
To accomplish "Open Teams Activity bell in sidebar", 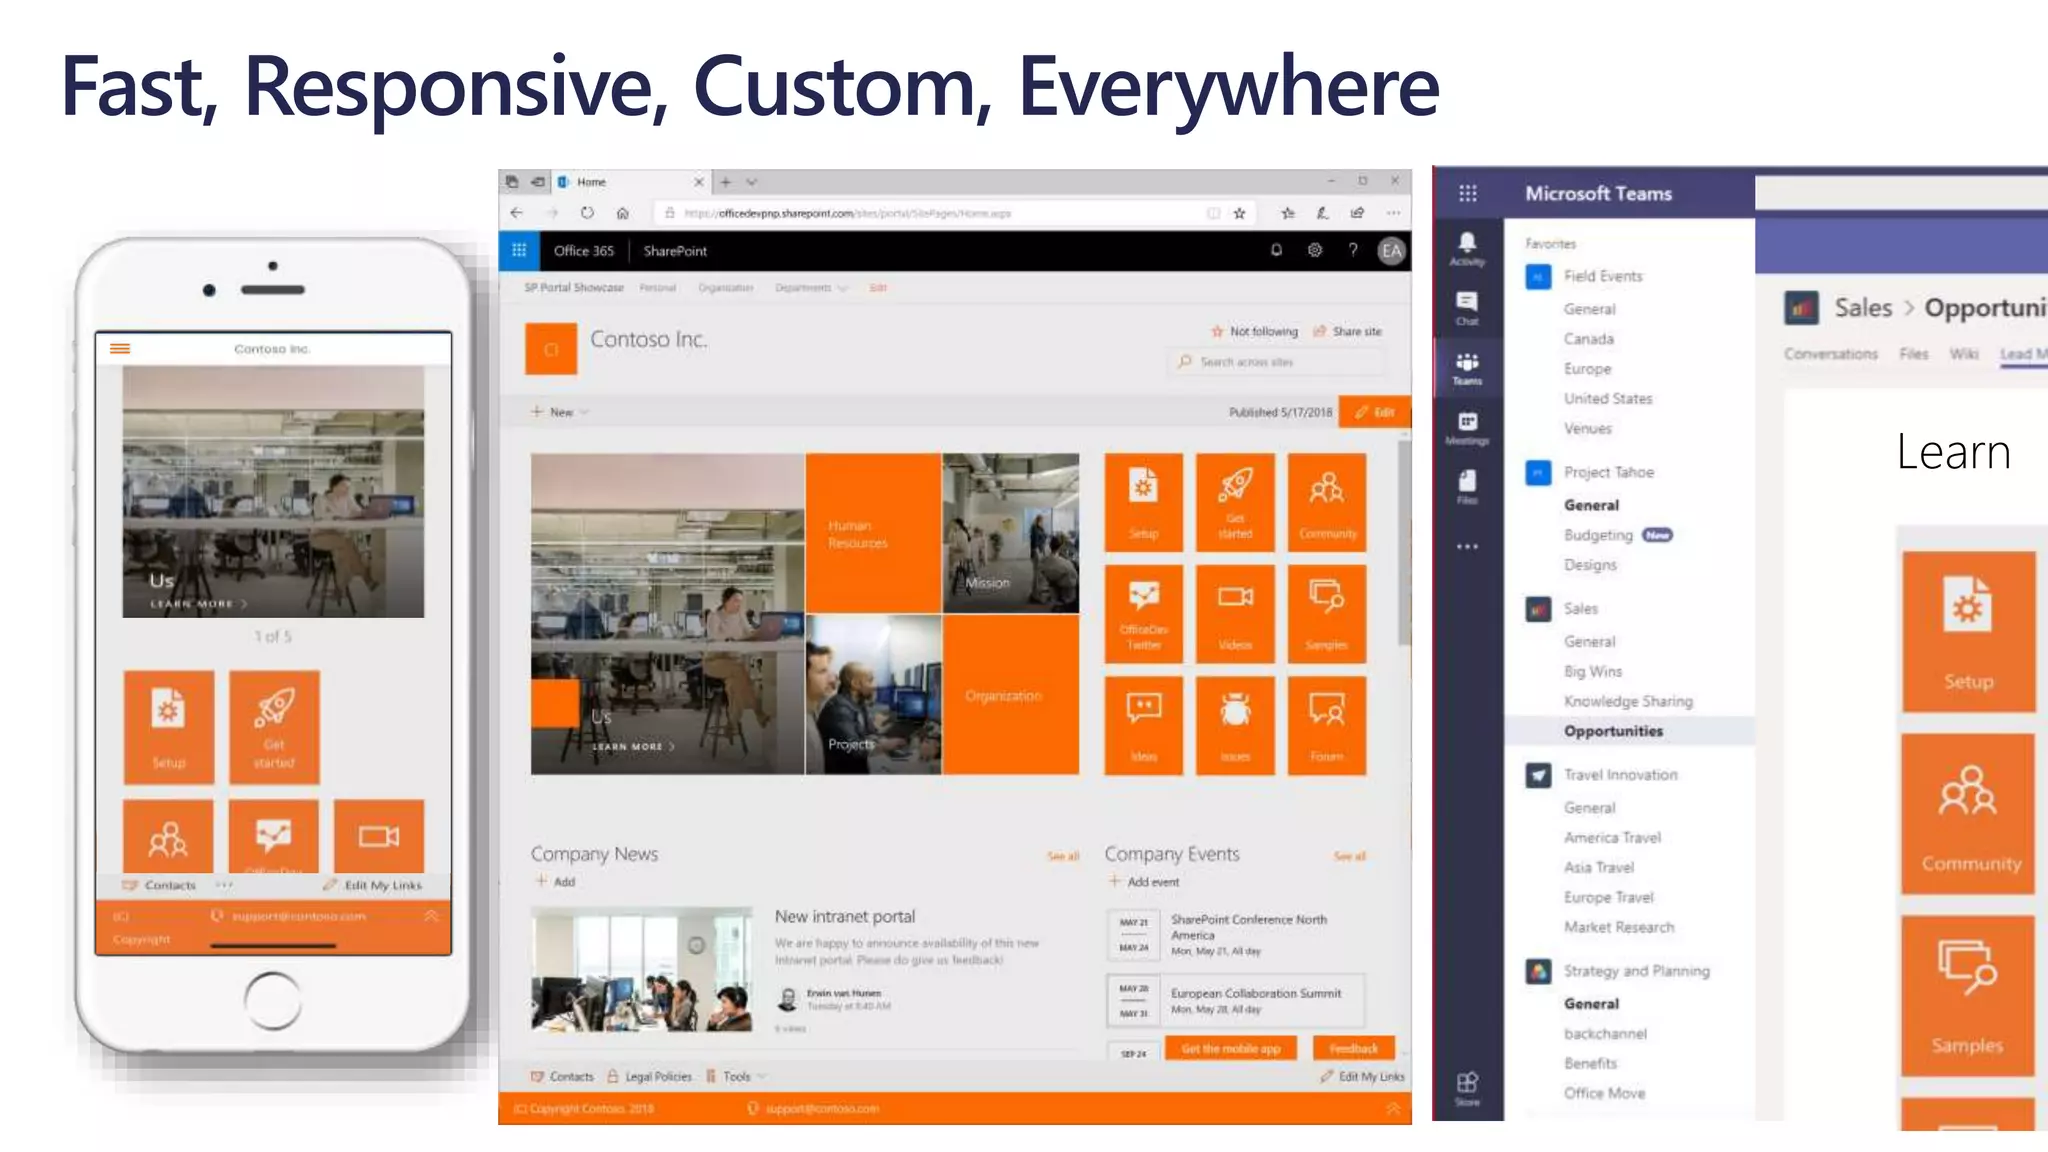I will pyautogui.click(x=1467, y=248).
